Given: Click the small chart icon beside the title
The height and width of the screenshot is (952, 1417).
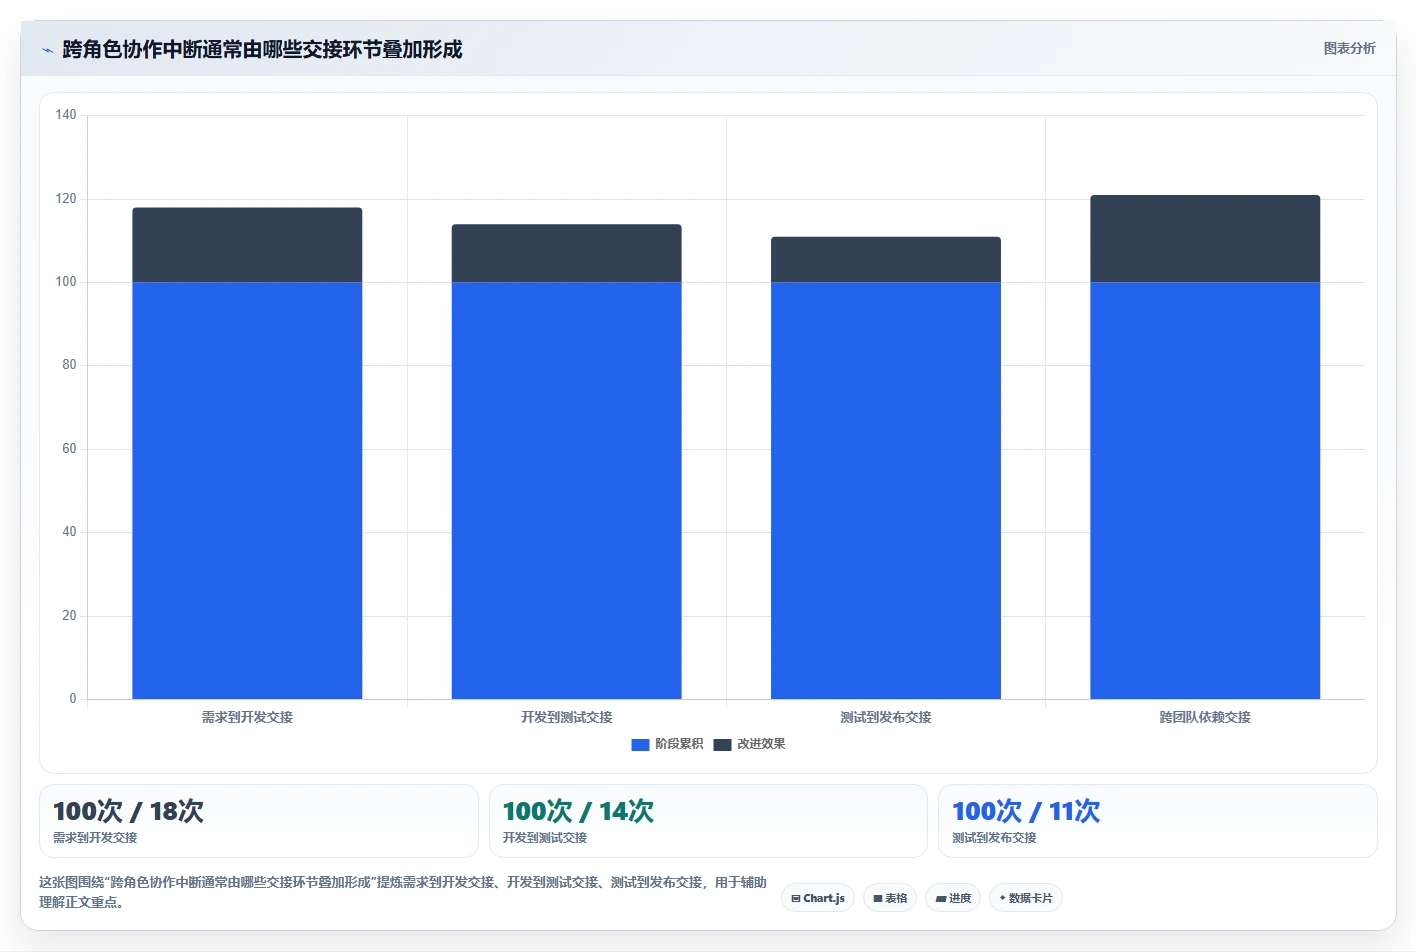Looking at the screenshot, I should 47,50.
